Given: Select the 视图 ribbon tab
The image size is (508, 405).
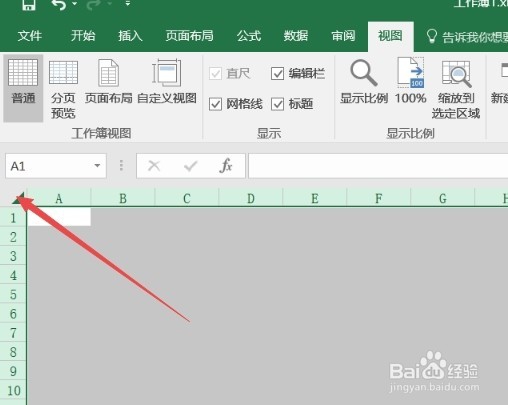Looking at the screenshot, I should (390, 36).
